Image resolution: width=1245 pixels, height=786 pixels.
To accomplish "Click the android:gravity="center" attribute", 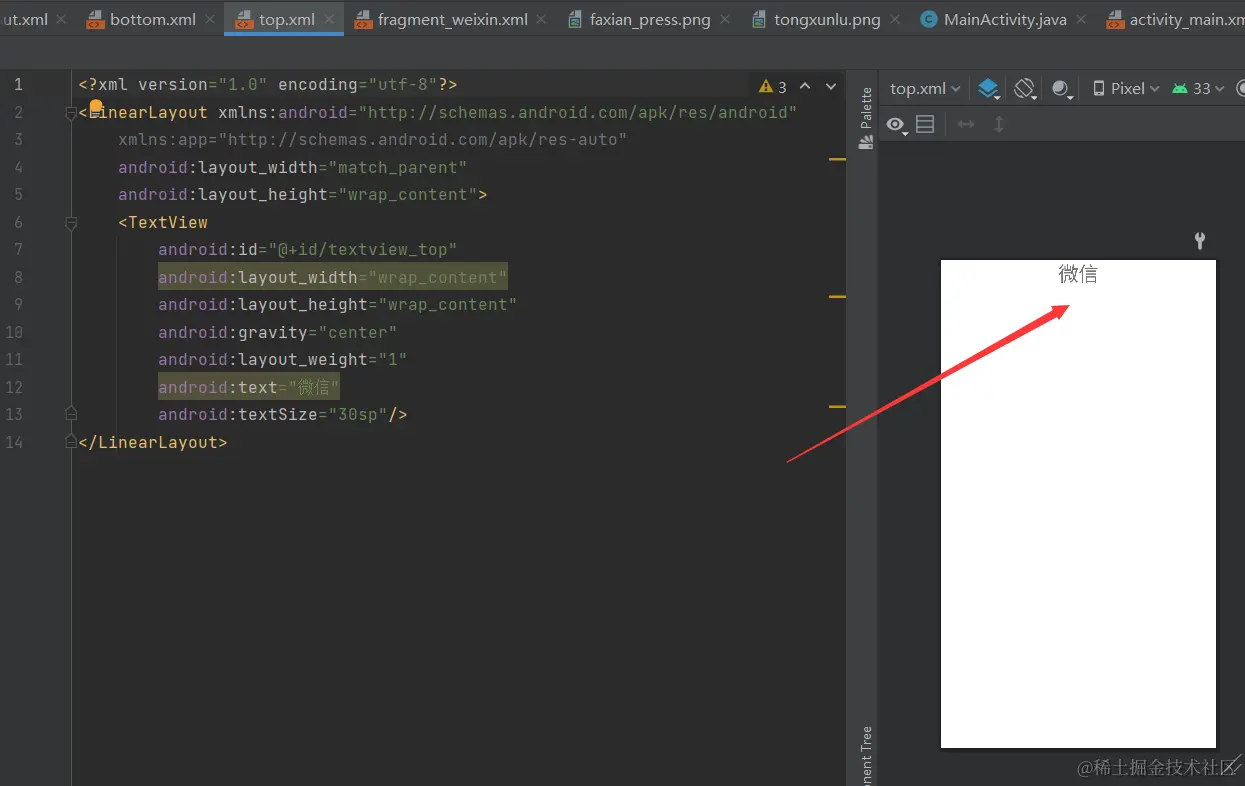I will coord(278,332).
